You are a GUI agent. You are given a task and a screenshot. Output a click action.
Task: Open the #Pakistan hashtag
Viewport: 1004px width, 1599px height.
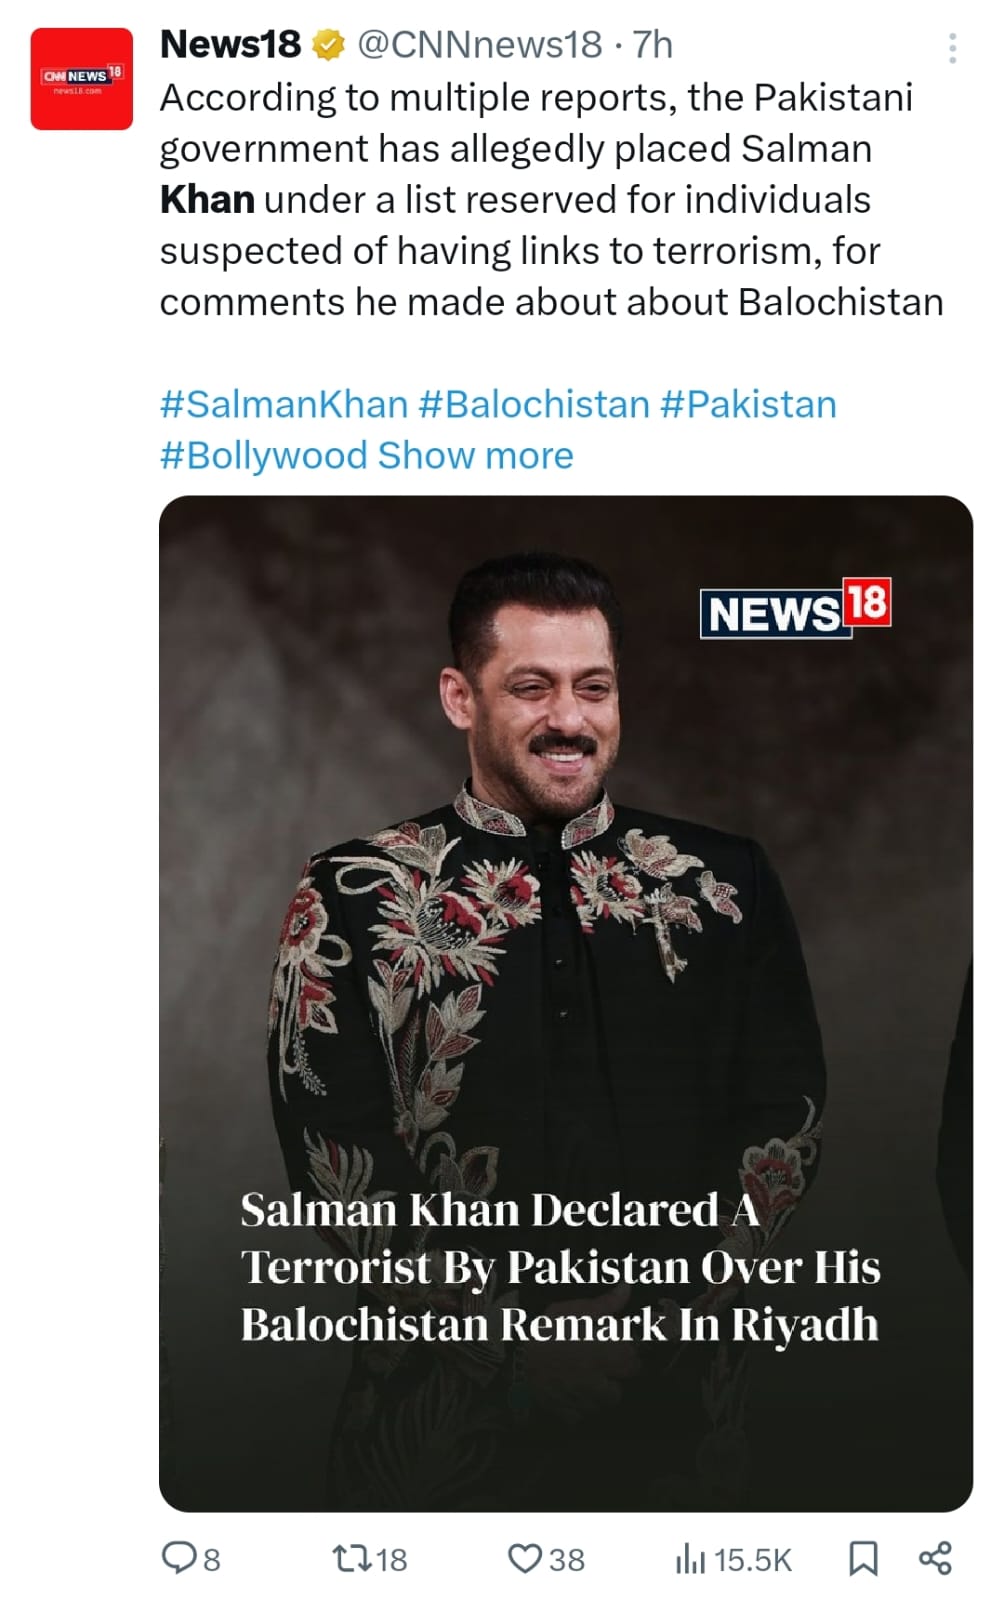pyautogui.click(x=748, y=405)
